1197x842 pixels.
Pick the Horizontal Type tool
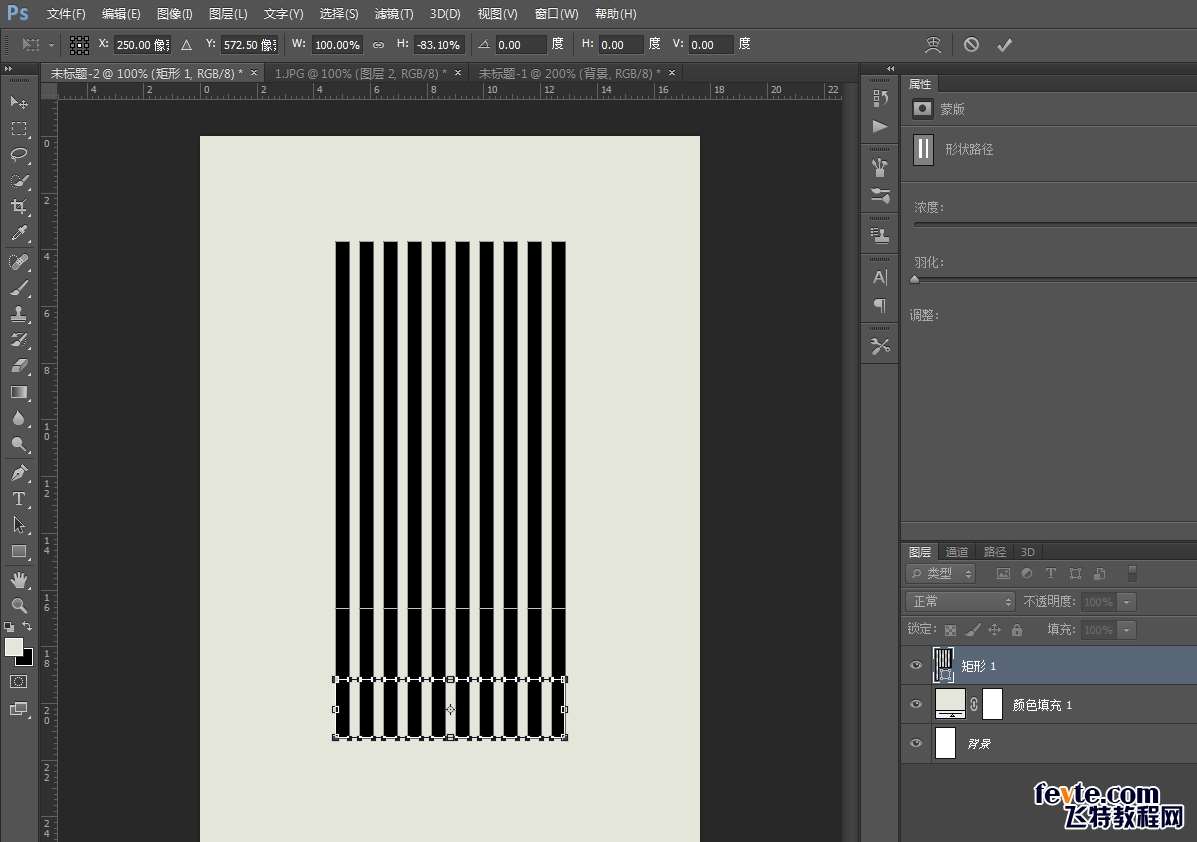(19, 499)
